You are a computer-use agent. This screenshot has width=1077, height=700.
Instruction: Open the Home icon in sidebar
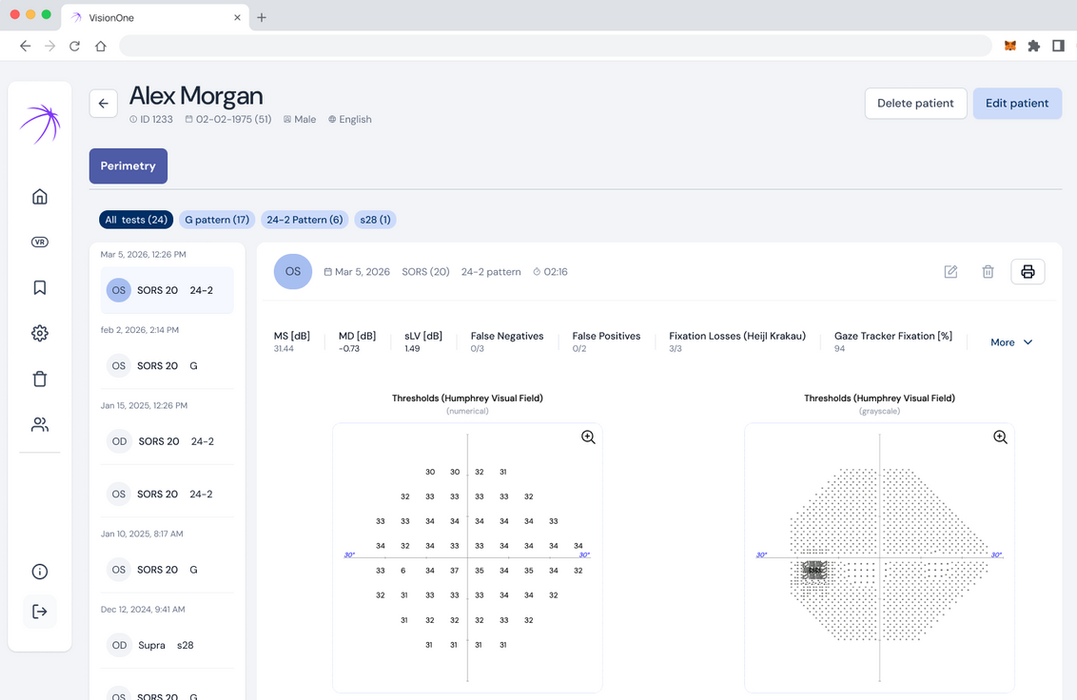(40, 196)
